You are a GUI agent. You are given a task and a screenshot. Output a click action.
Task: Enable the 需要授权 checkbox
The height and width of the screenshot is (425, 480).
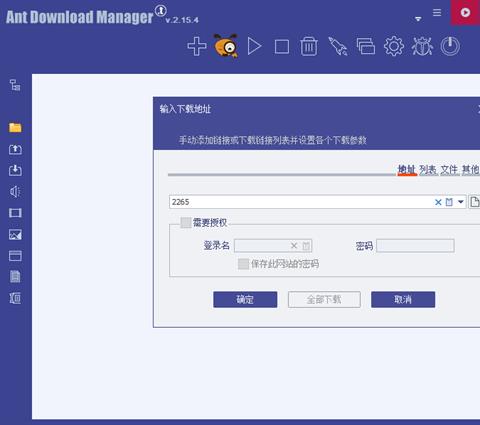186,222
